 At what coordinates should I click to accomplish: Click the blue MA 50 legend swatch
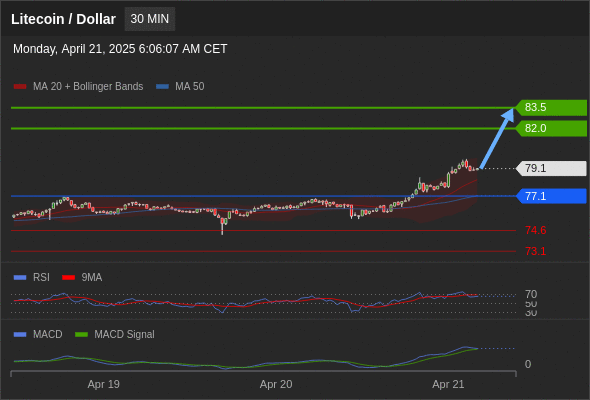click(x=163, y=87)
